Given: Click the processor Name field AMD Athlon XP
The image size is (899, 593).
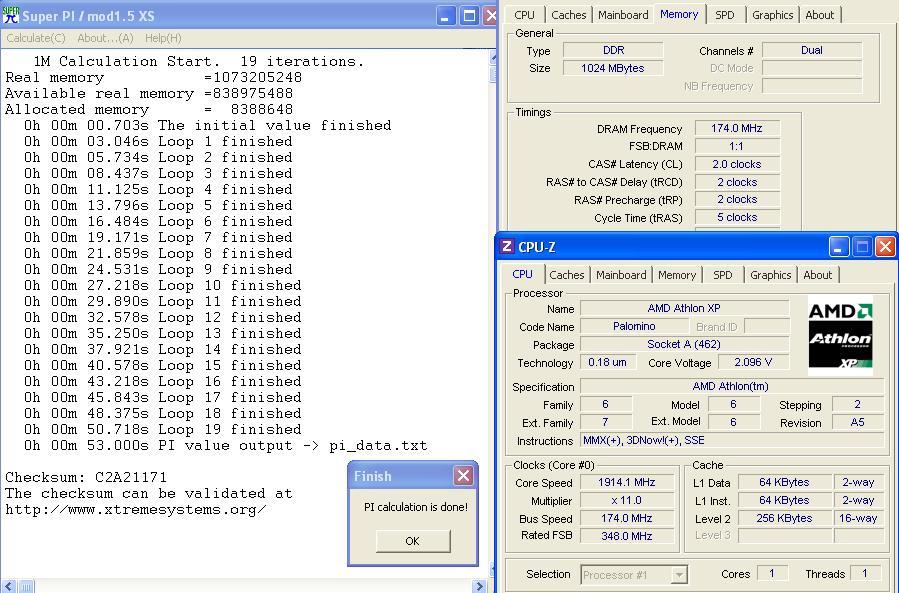Looking at the screenshot, I should 685,308.
